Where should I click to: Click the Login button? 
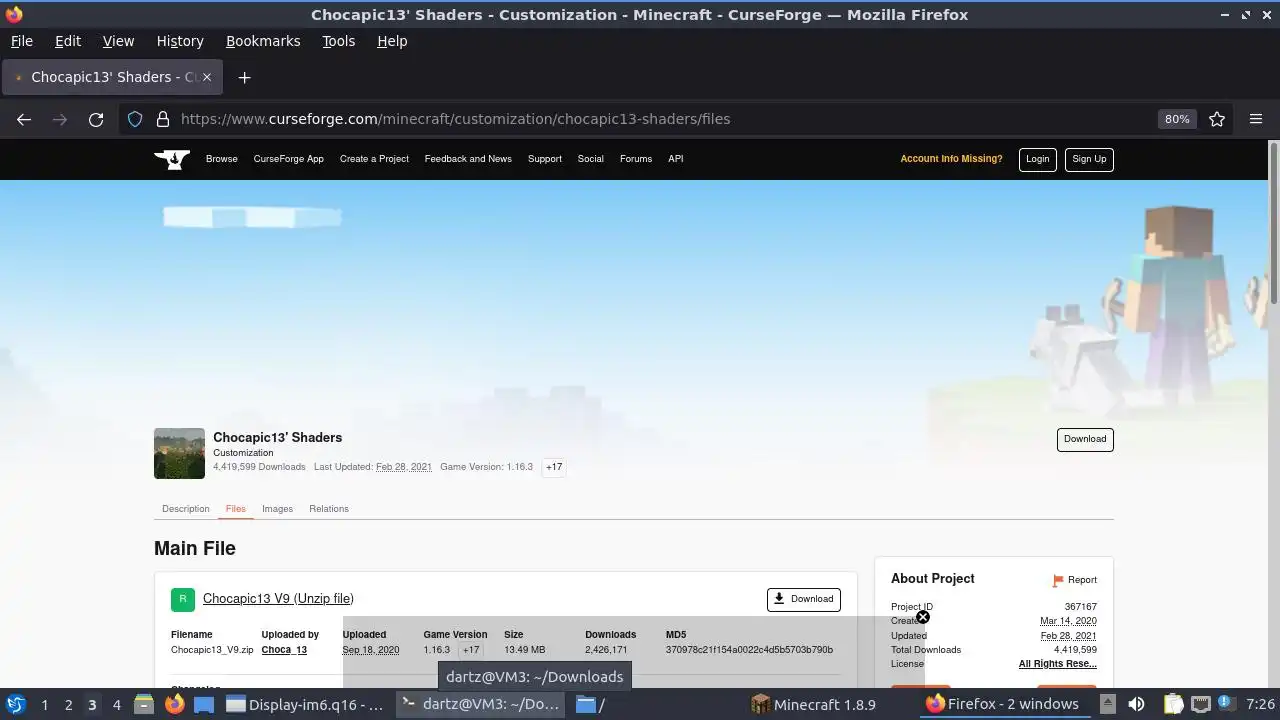1038,159
